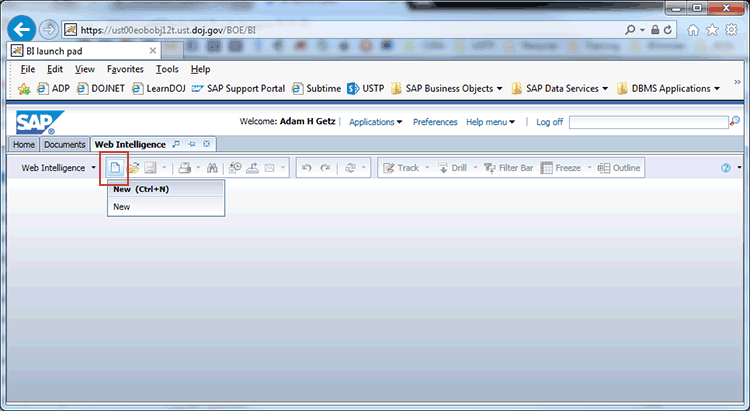Close the Web Intelligence tab

(x=207, y=144)
